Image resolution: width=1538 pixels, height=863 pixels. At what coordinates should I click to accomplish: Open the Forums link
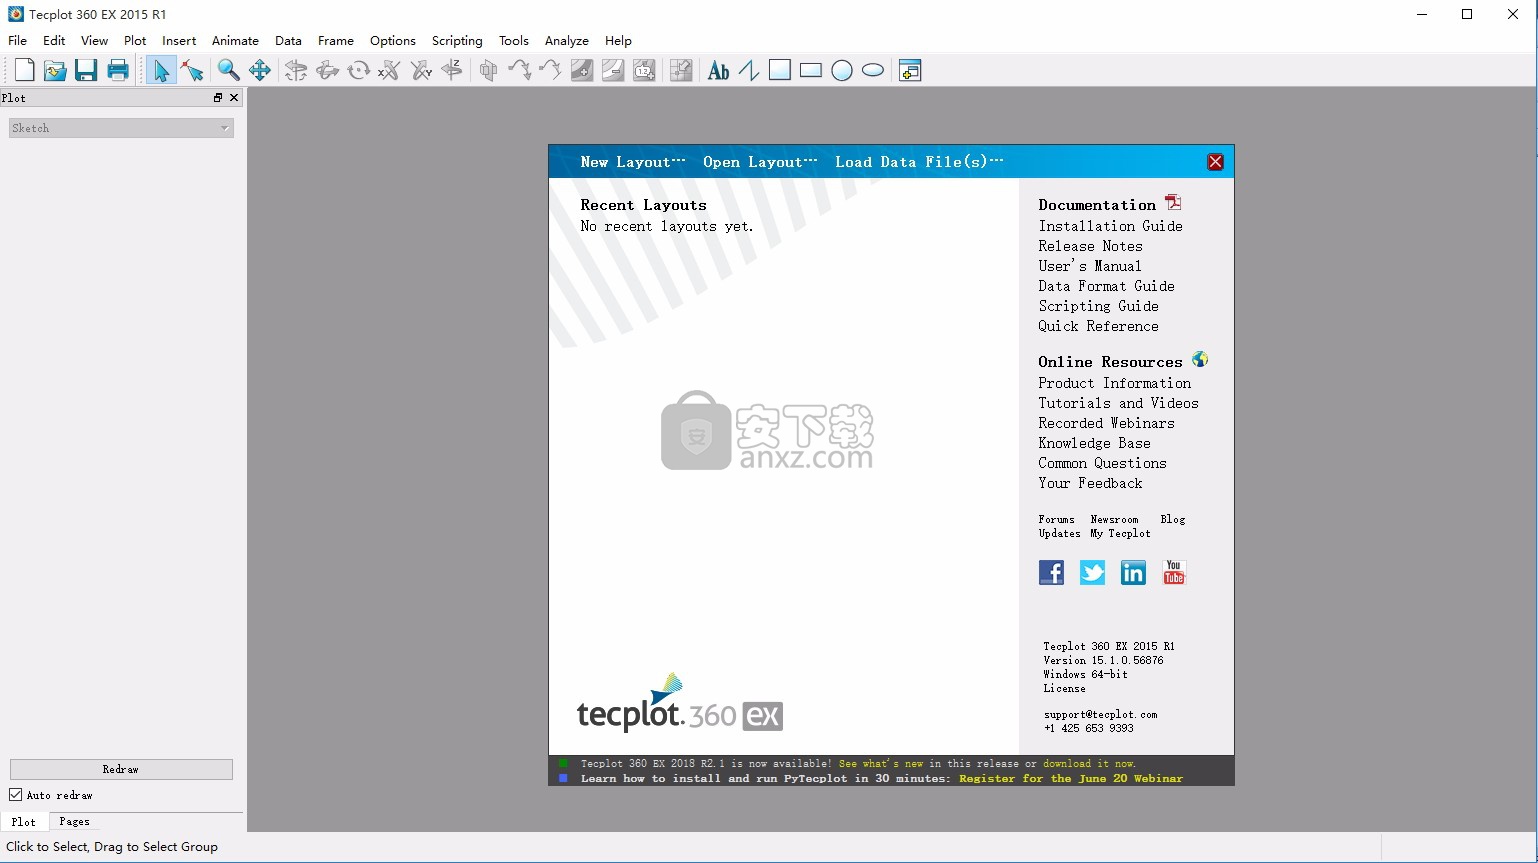[x=1056, y=519]
